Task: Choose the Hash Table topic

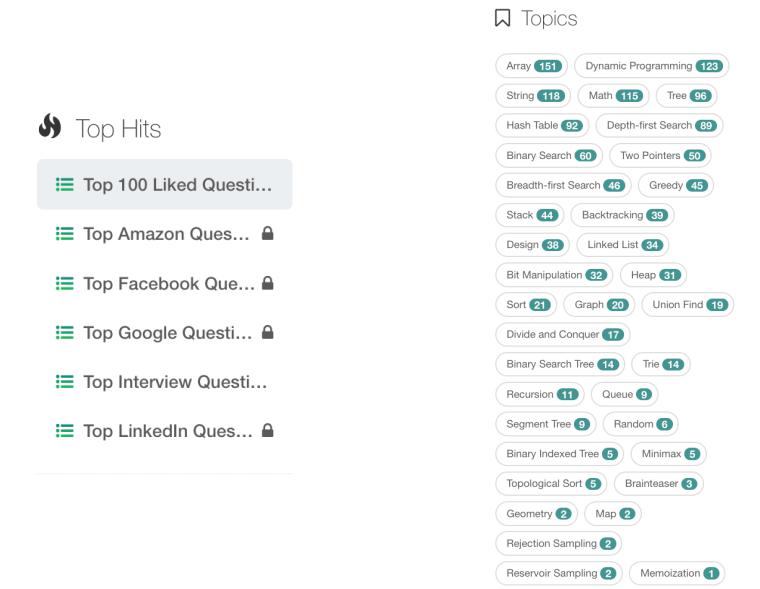Action: coord(542,126)
